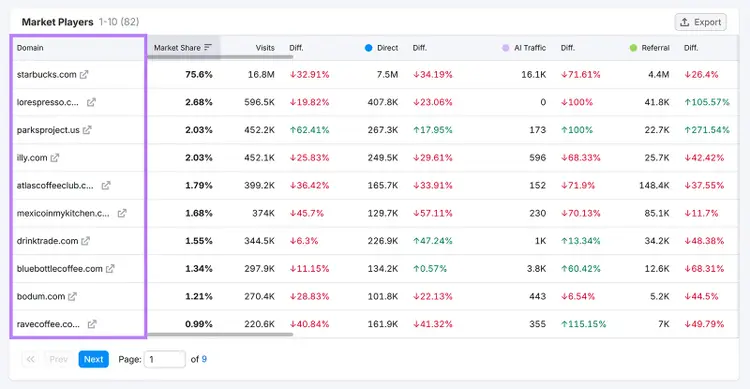Click drinktrade.com domain name
The height and width of the screenshot is (389, 750).
pyautogui.click(x=47, y=241)
